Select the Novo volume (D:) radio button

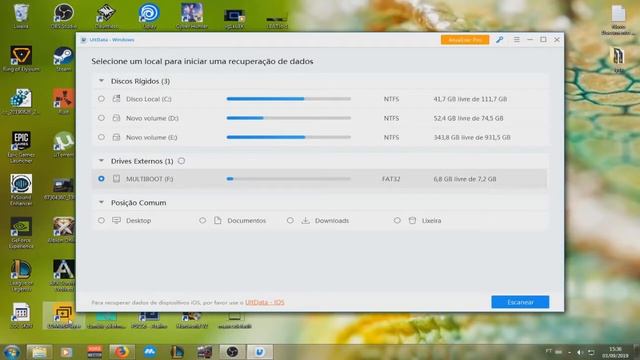point(101,118)
